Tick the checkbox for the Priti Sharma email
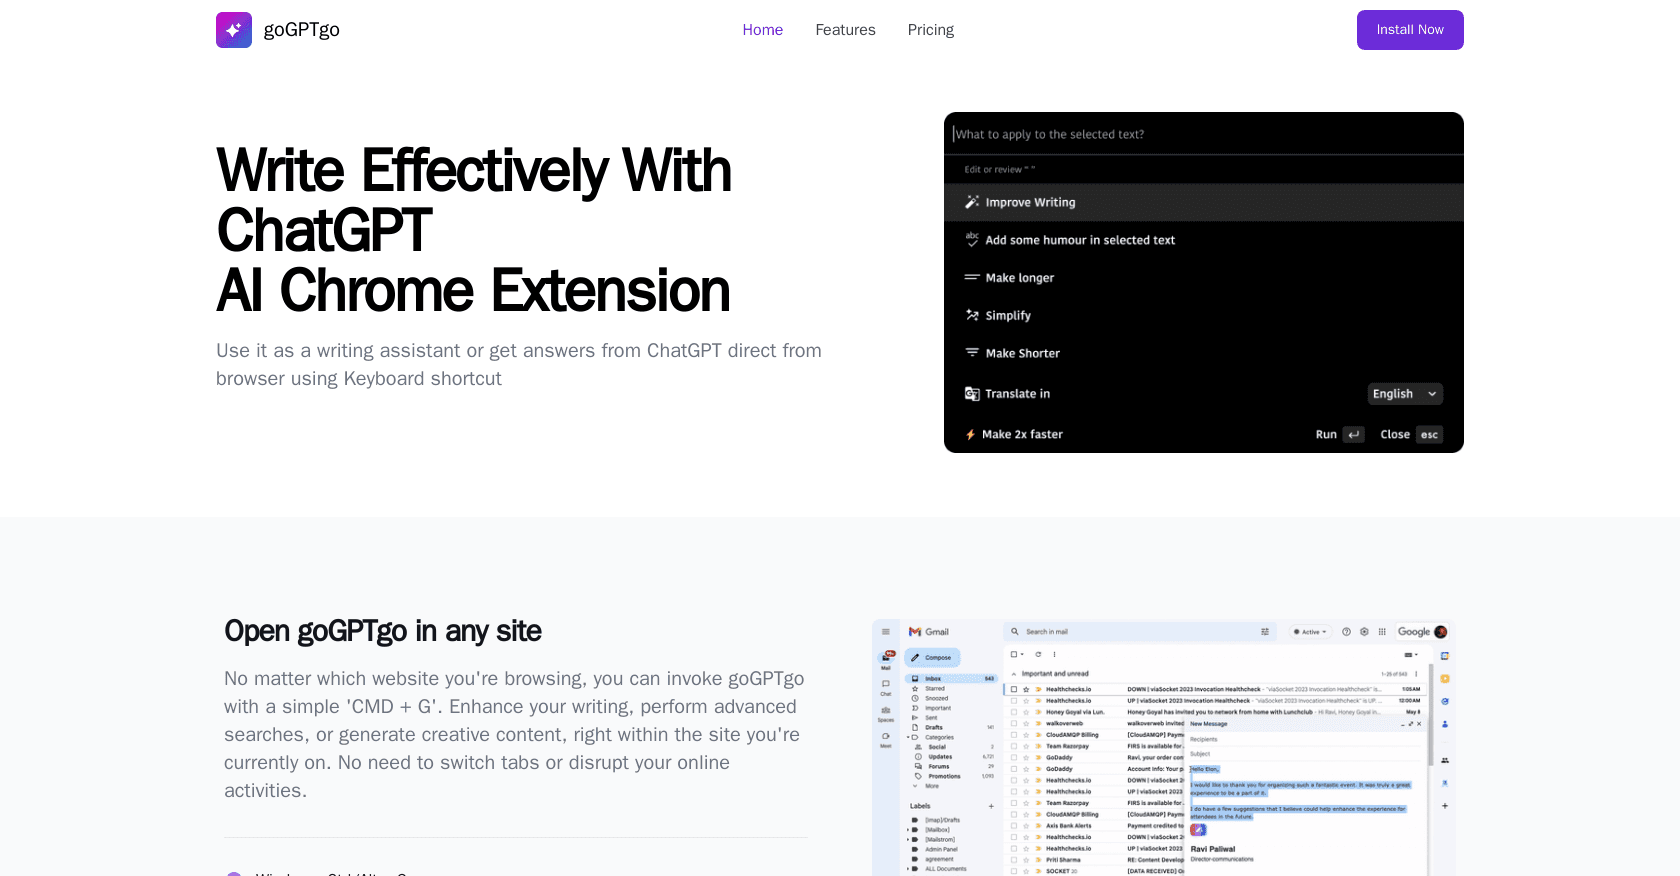This screenshot has width=1680, height=876. pyautogui.click(x=1014, y=860)
